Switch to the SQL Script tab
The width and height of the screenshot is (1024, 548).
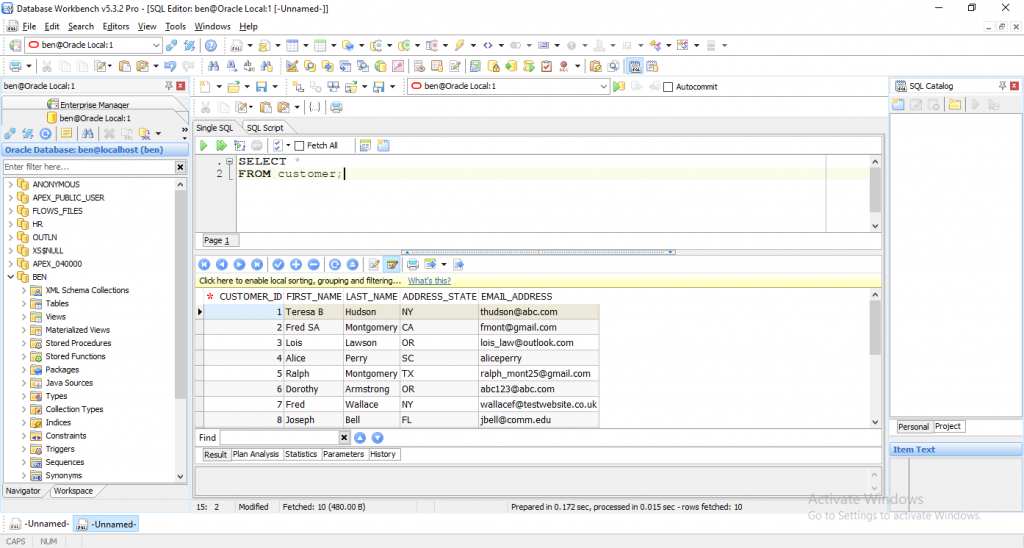(265, 128)
